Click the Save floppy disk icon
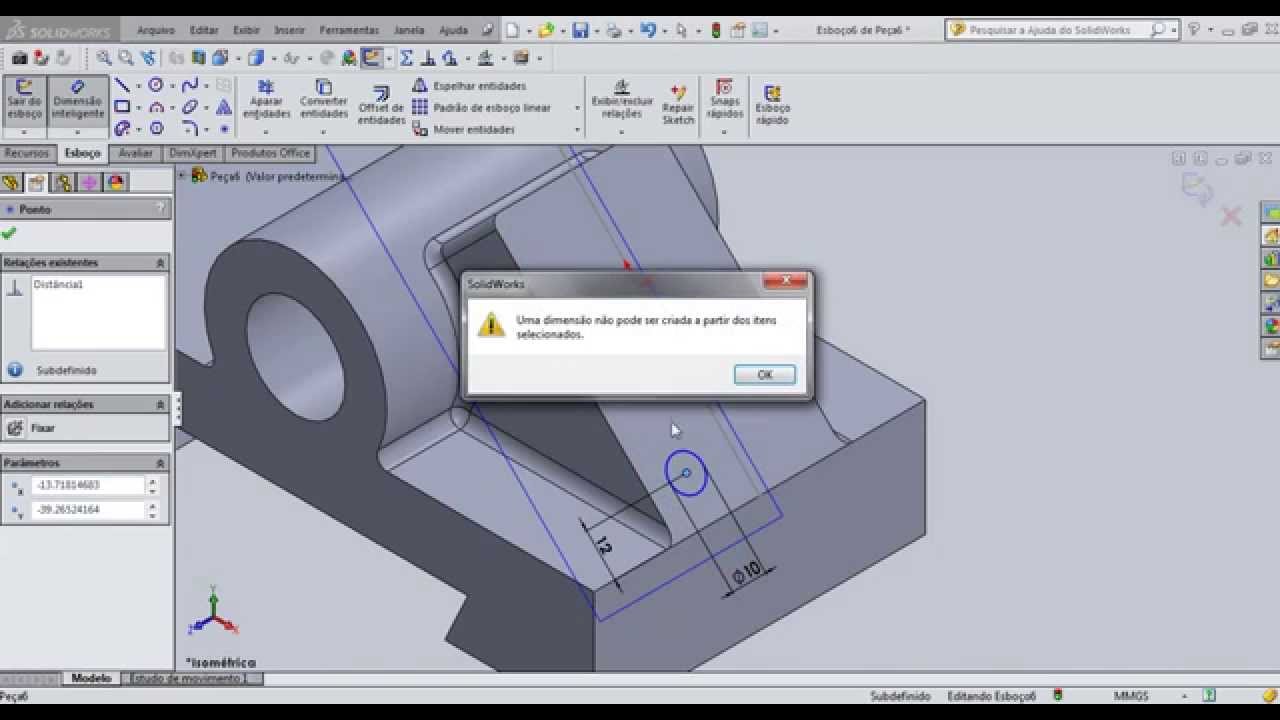The height and width of the screenshot is (720, 1280). 580,31
